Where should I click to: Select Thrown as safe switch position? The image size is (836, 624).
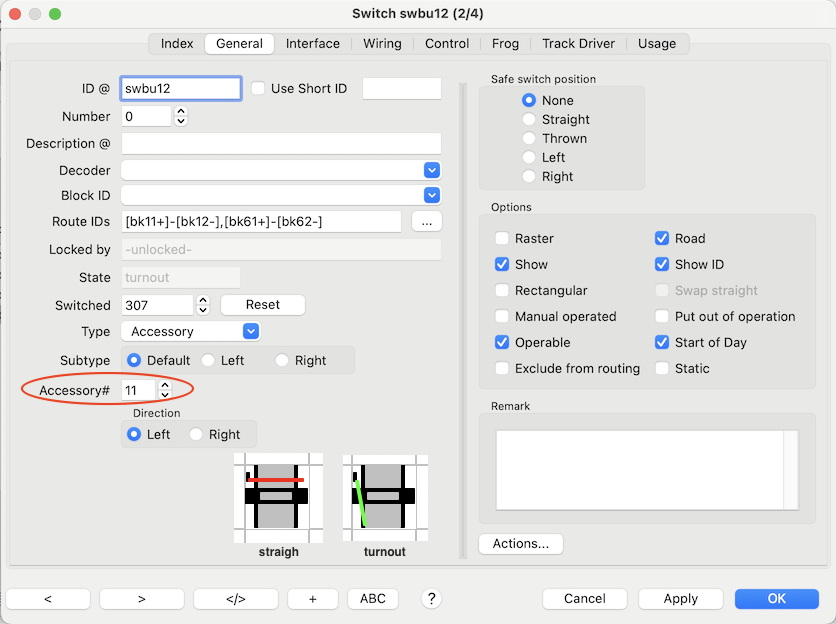529,139
